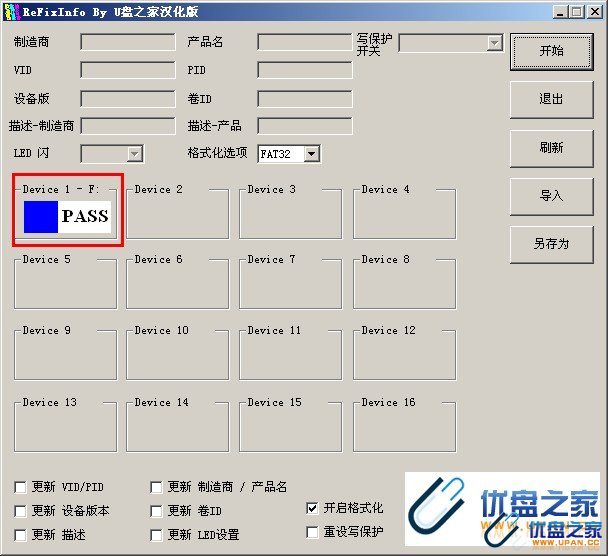Image resolution: width=608 pixels, height=556 pixels.
Task: Enable the 更新 VID/PID checkbox
Action: [x=21, y=487]
